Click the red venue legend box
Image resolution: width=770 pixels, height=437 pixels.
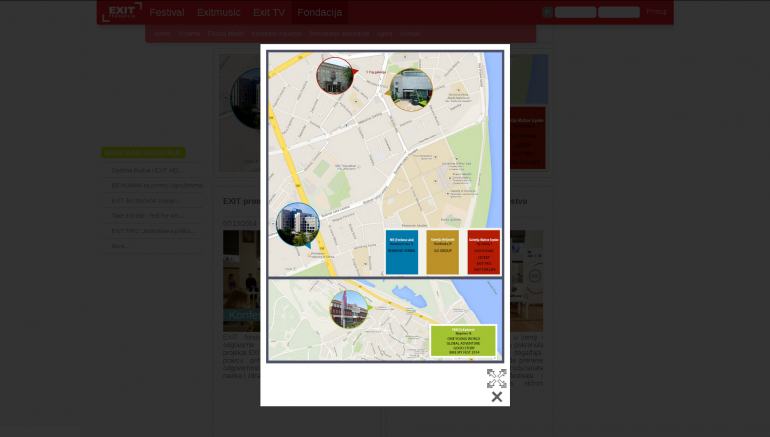click(483, 252)
